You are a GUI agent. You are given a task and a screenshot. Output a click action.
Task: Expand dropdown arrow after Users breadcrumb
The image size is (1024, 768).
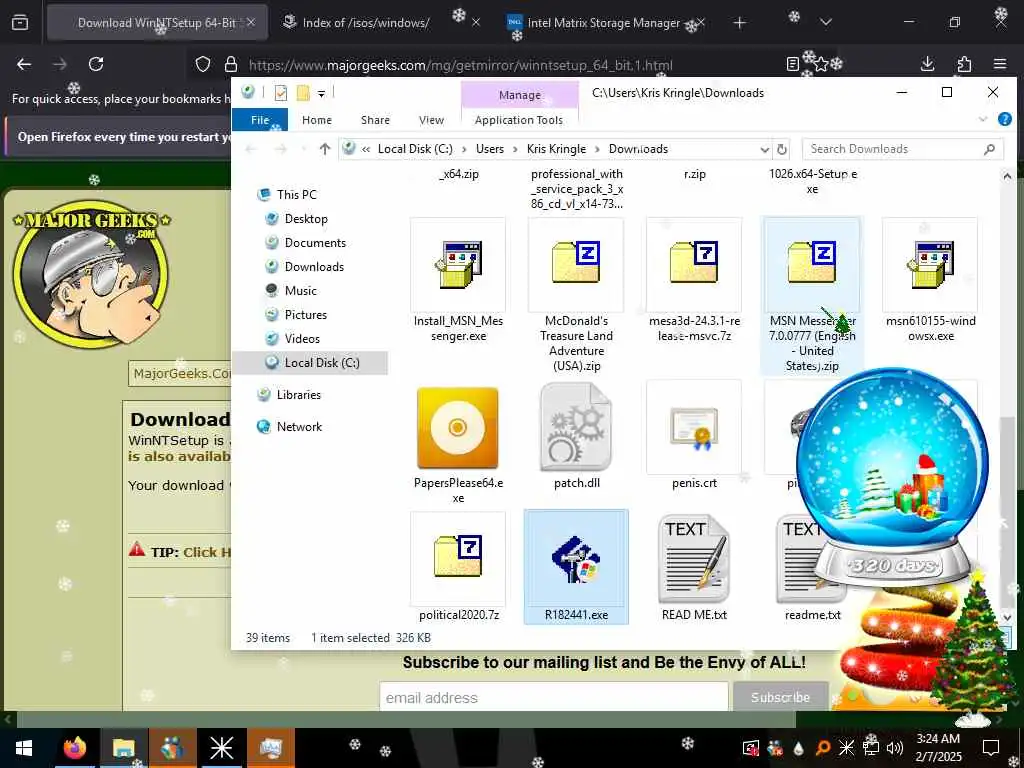click(x=515, y=150)
